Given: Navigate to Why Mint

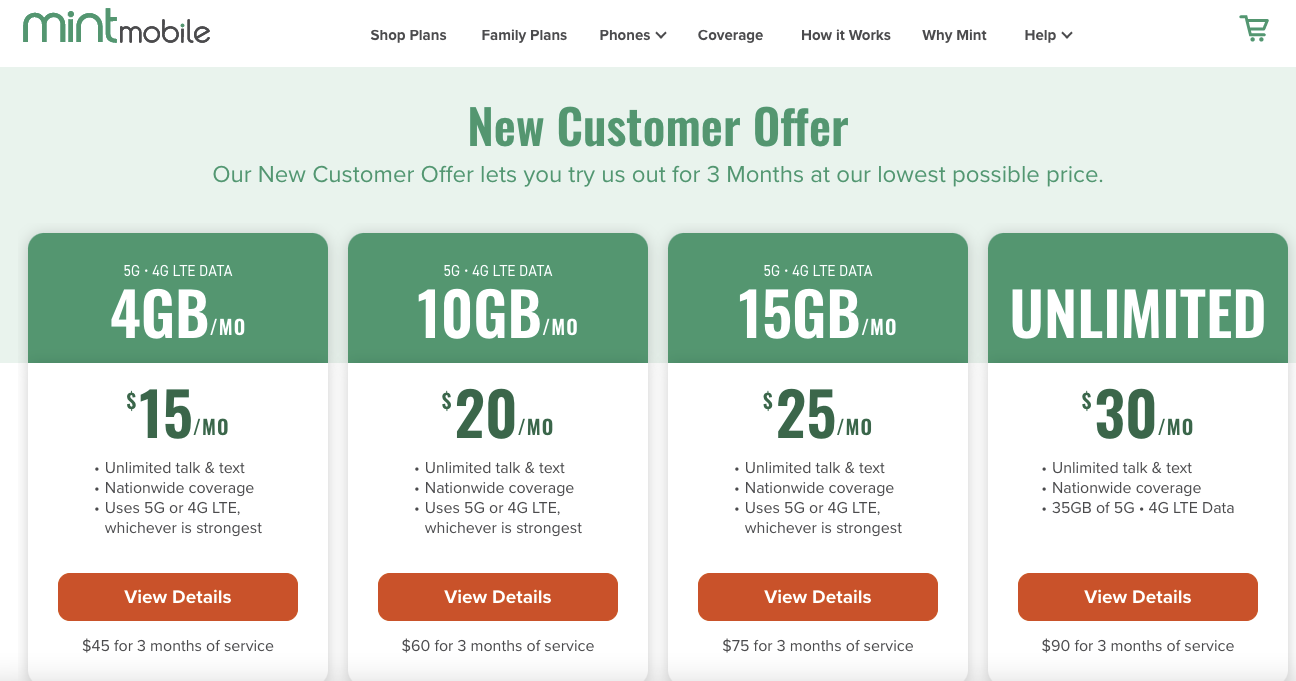Looking at the screenshot, I should 954,35.
